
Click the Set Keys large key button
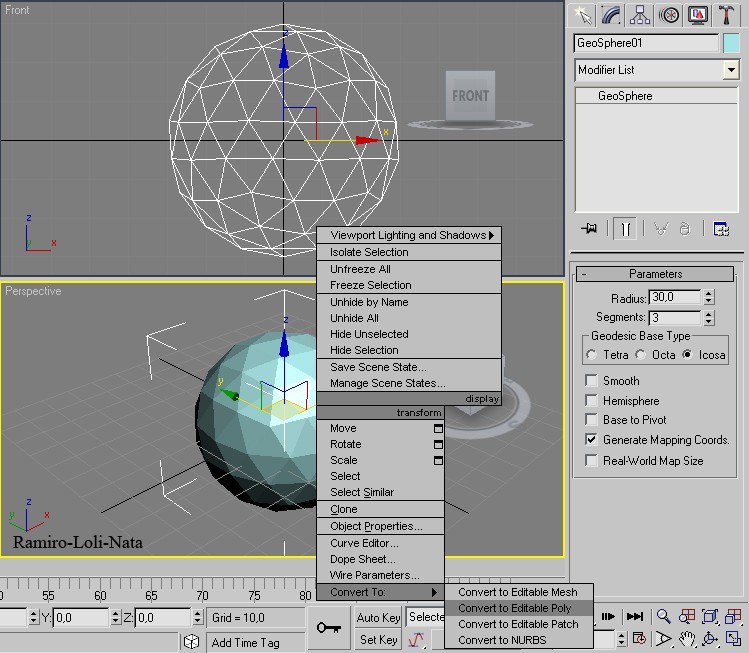[329, 627]
